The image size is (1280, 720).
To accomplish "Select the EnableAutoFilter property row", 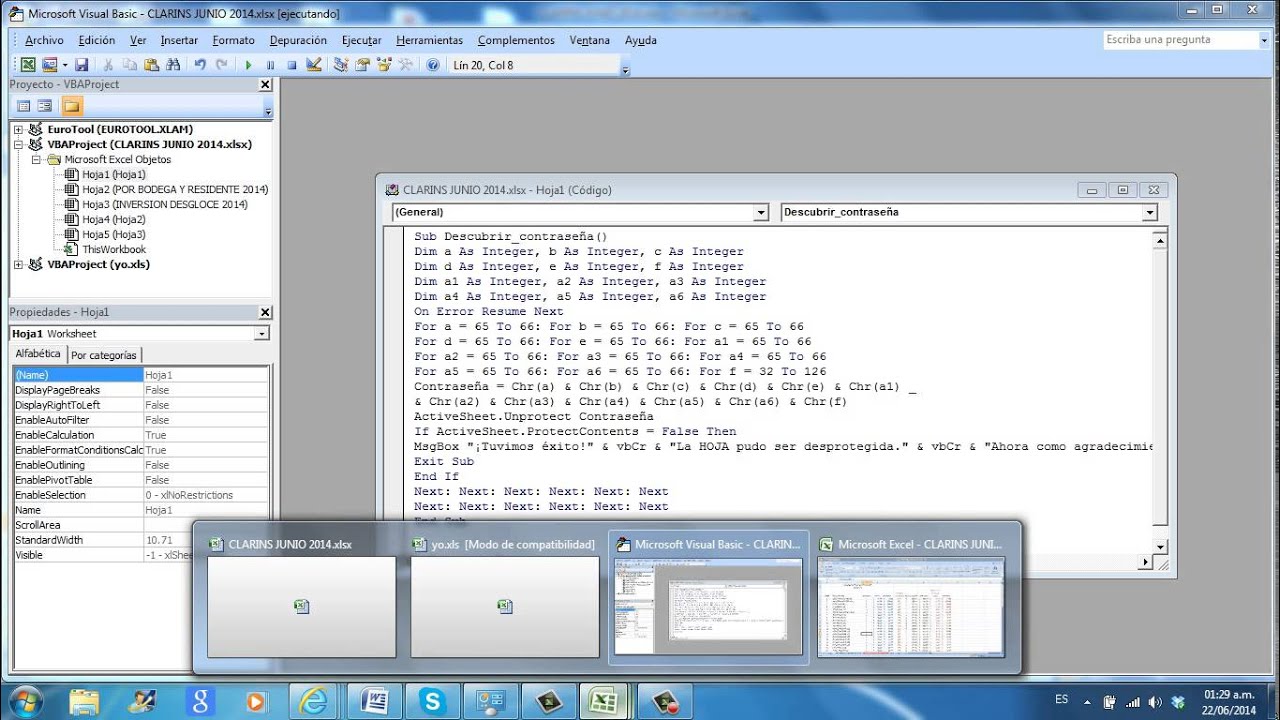I will [x=140, y=420].
